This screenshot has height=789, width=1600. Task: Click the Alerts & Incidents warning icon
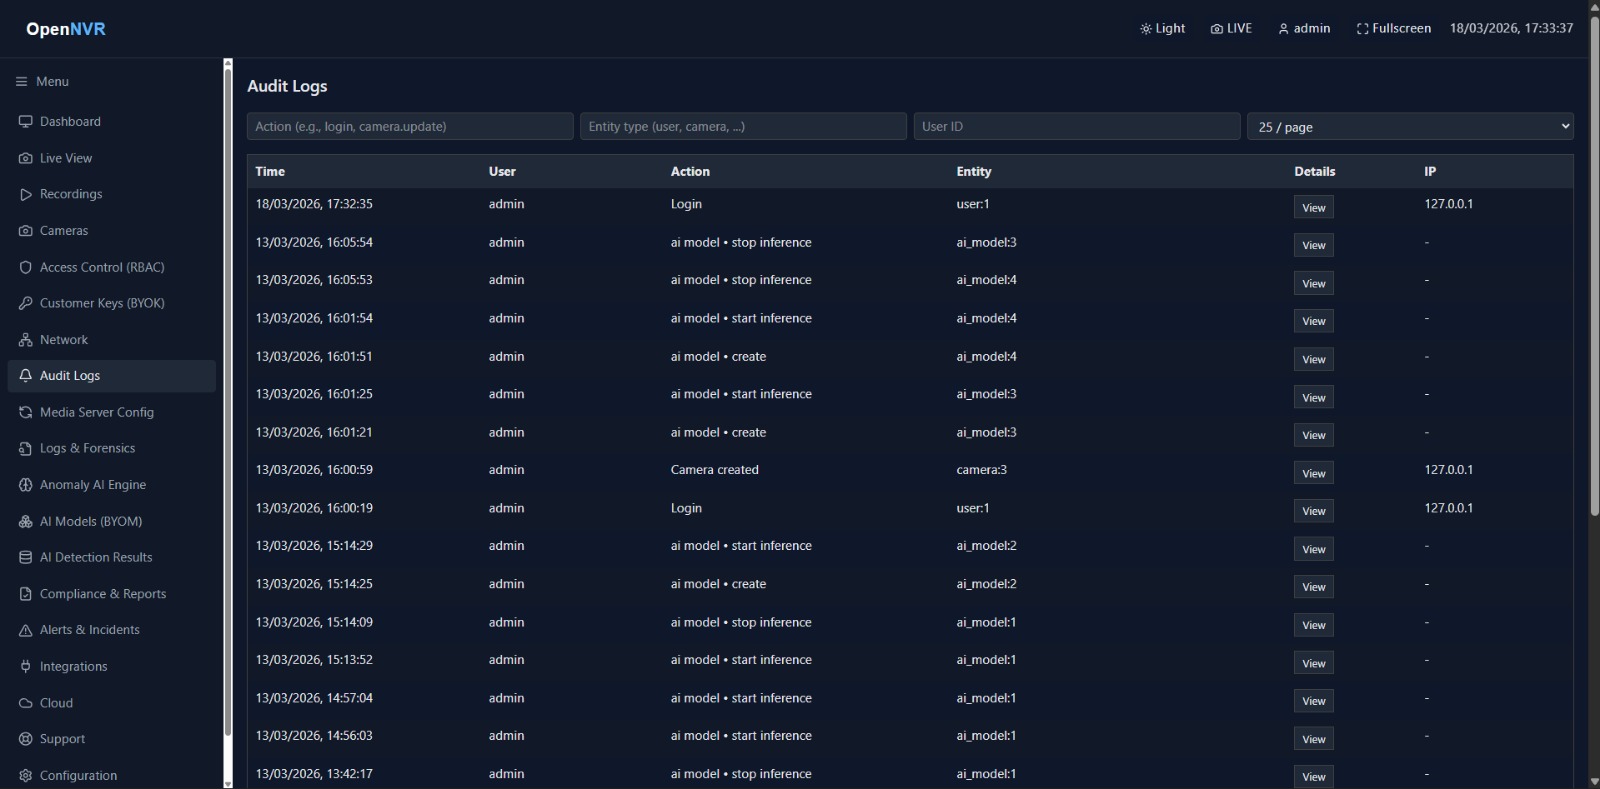pos(26,630)
